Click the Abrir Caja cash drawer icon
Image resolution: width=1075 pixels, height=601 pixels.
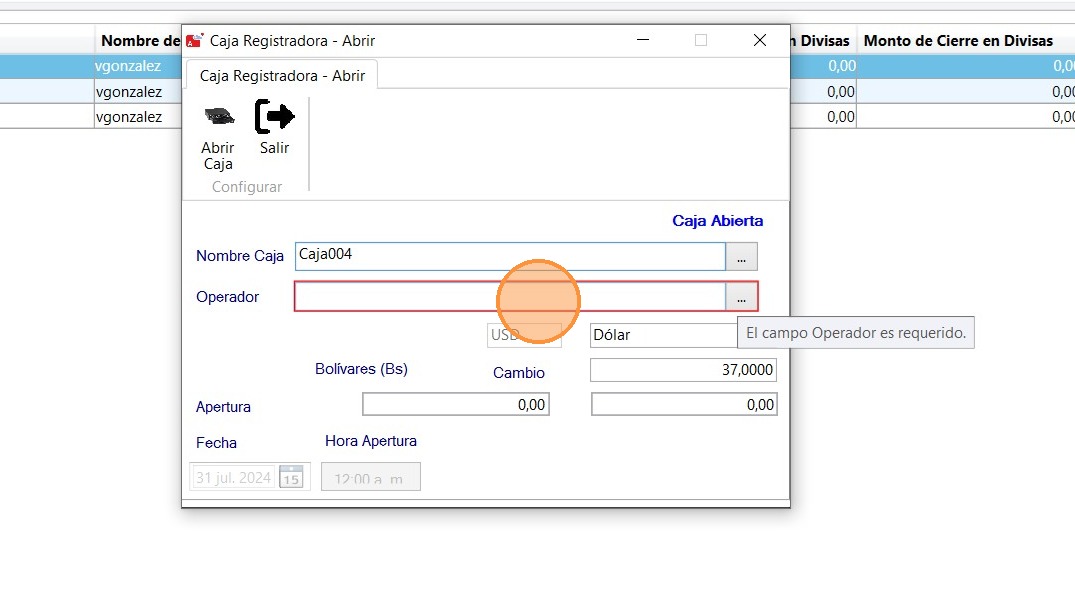(x=219, y=116)
